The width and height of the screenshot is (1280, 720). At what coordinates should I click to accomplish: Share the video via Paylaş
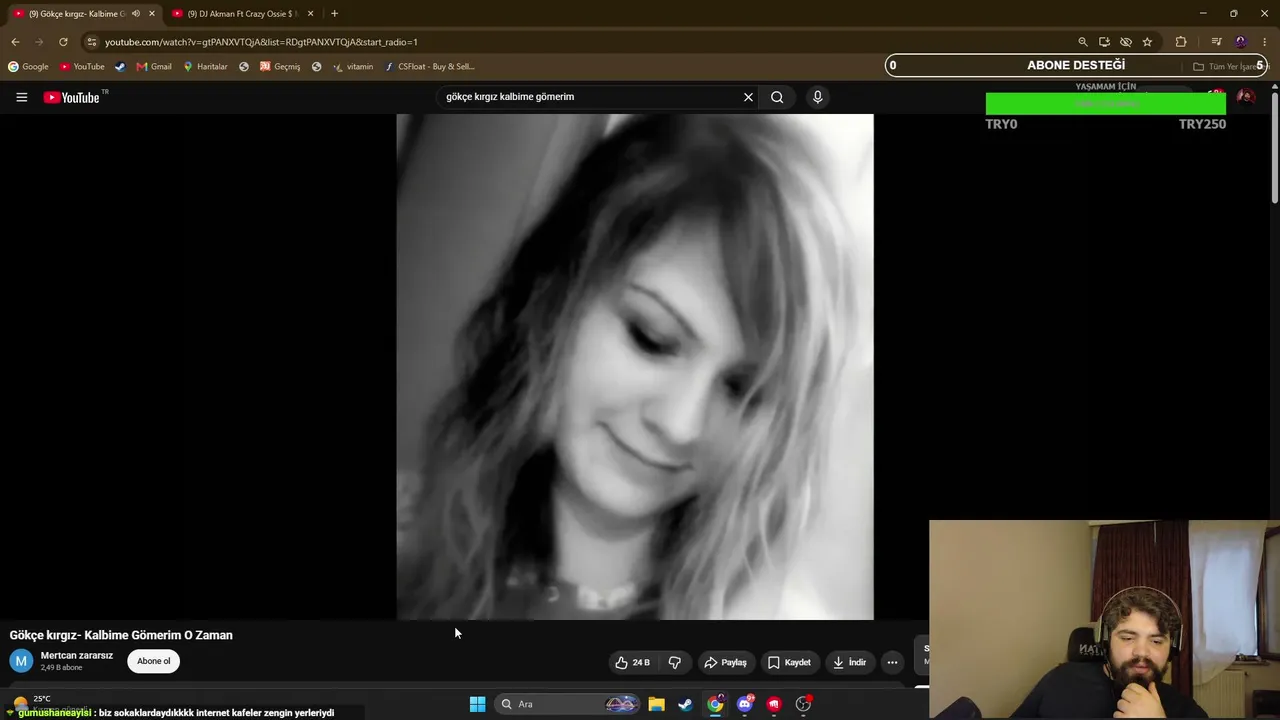(x=726, y=662)
